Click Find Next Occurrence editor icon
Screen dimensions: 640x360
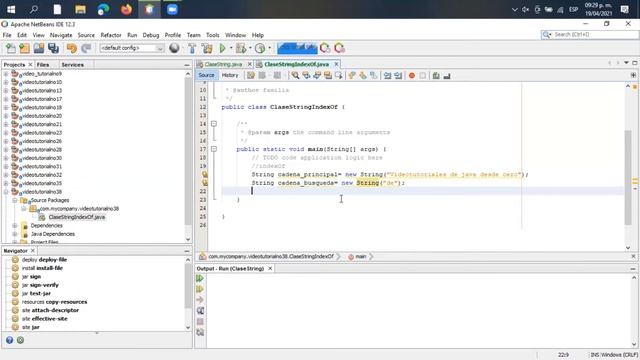click(x=317, y=76)
